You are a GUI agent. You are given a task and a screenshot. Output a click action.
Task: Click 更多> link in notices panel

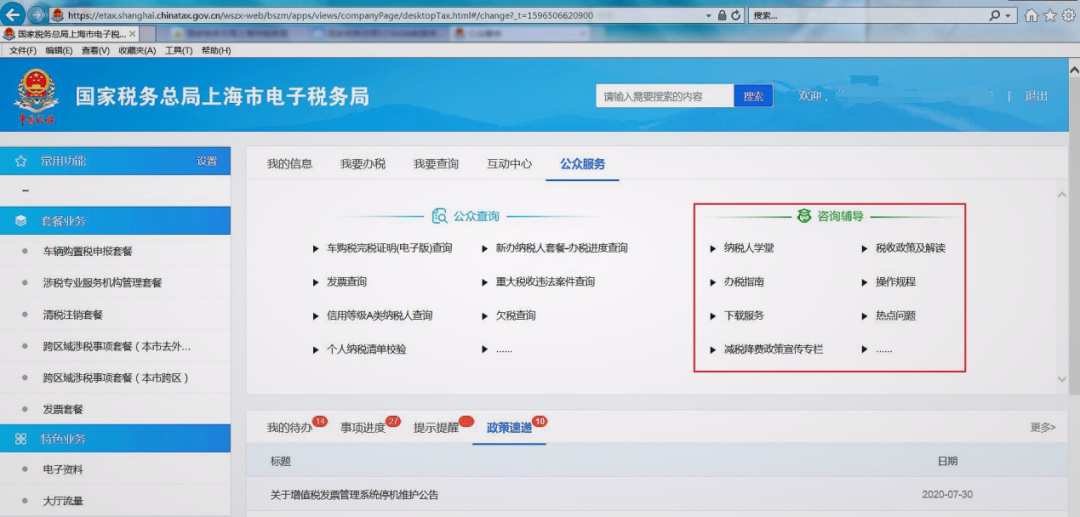point(1043,428)
